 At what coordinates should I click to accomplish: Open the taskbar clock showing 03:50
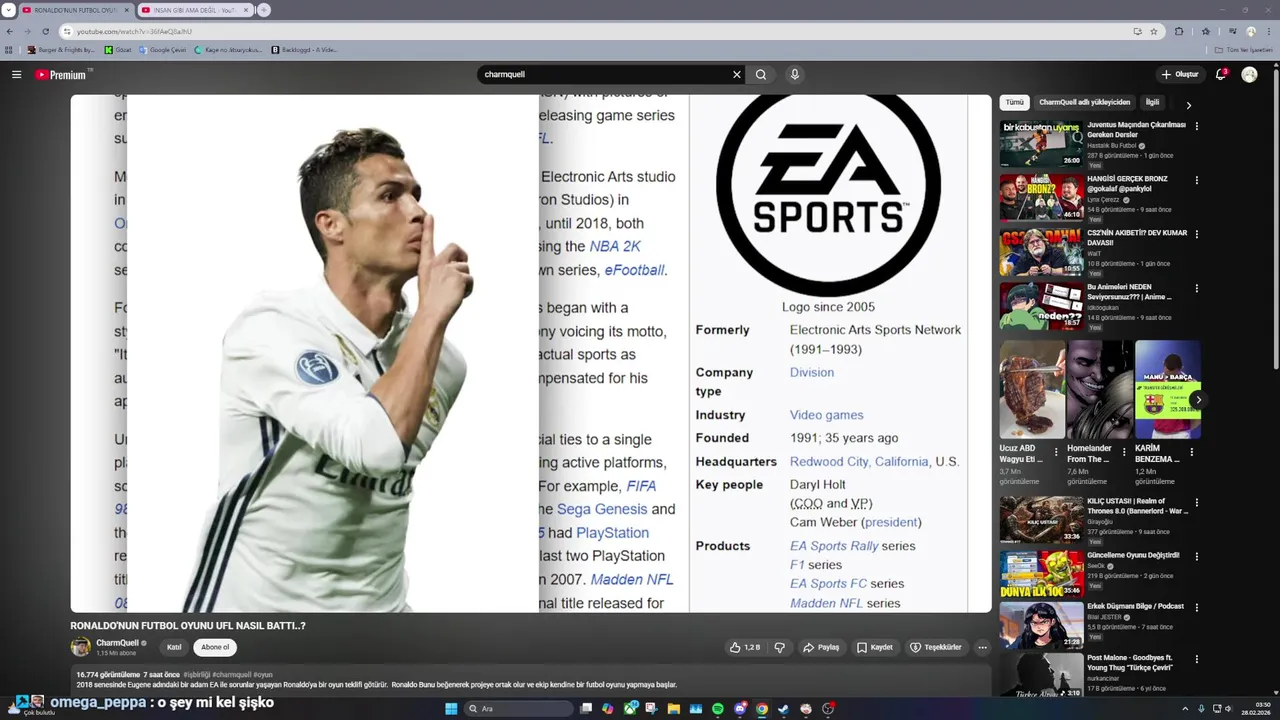click(x=1255, y=709)
